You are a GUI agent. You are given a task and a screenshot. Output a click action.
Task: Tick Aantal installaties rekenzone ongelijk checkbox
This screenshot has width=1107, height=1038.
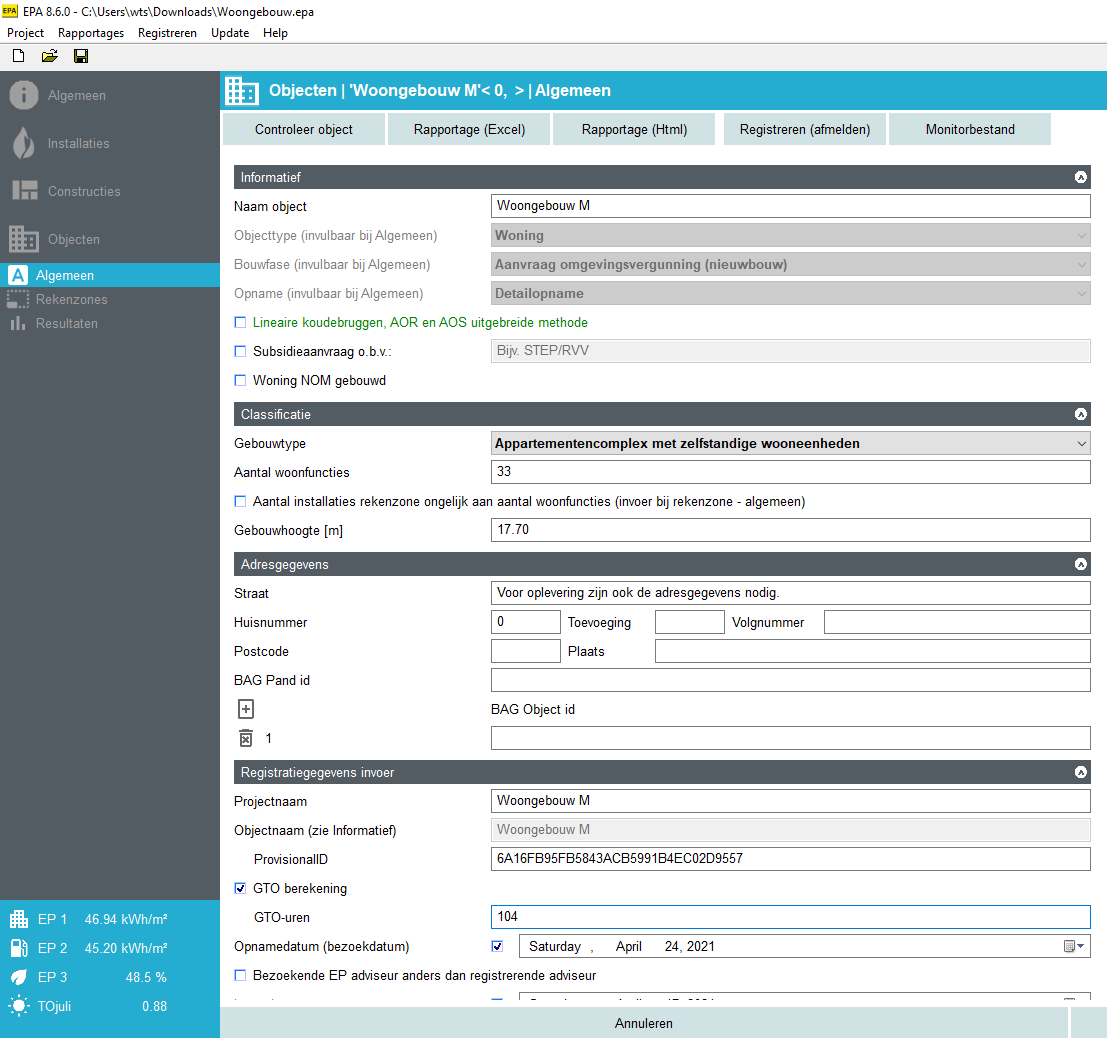[x=240, y=501]
